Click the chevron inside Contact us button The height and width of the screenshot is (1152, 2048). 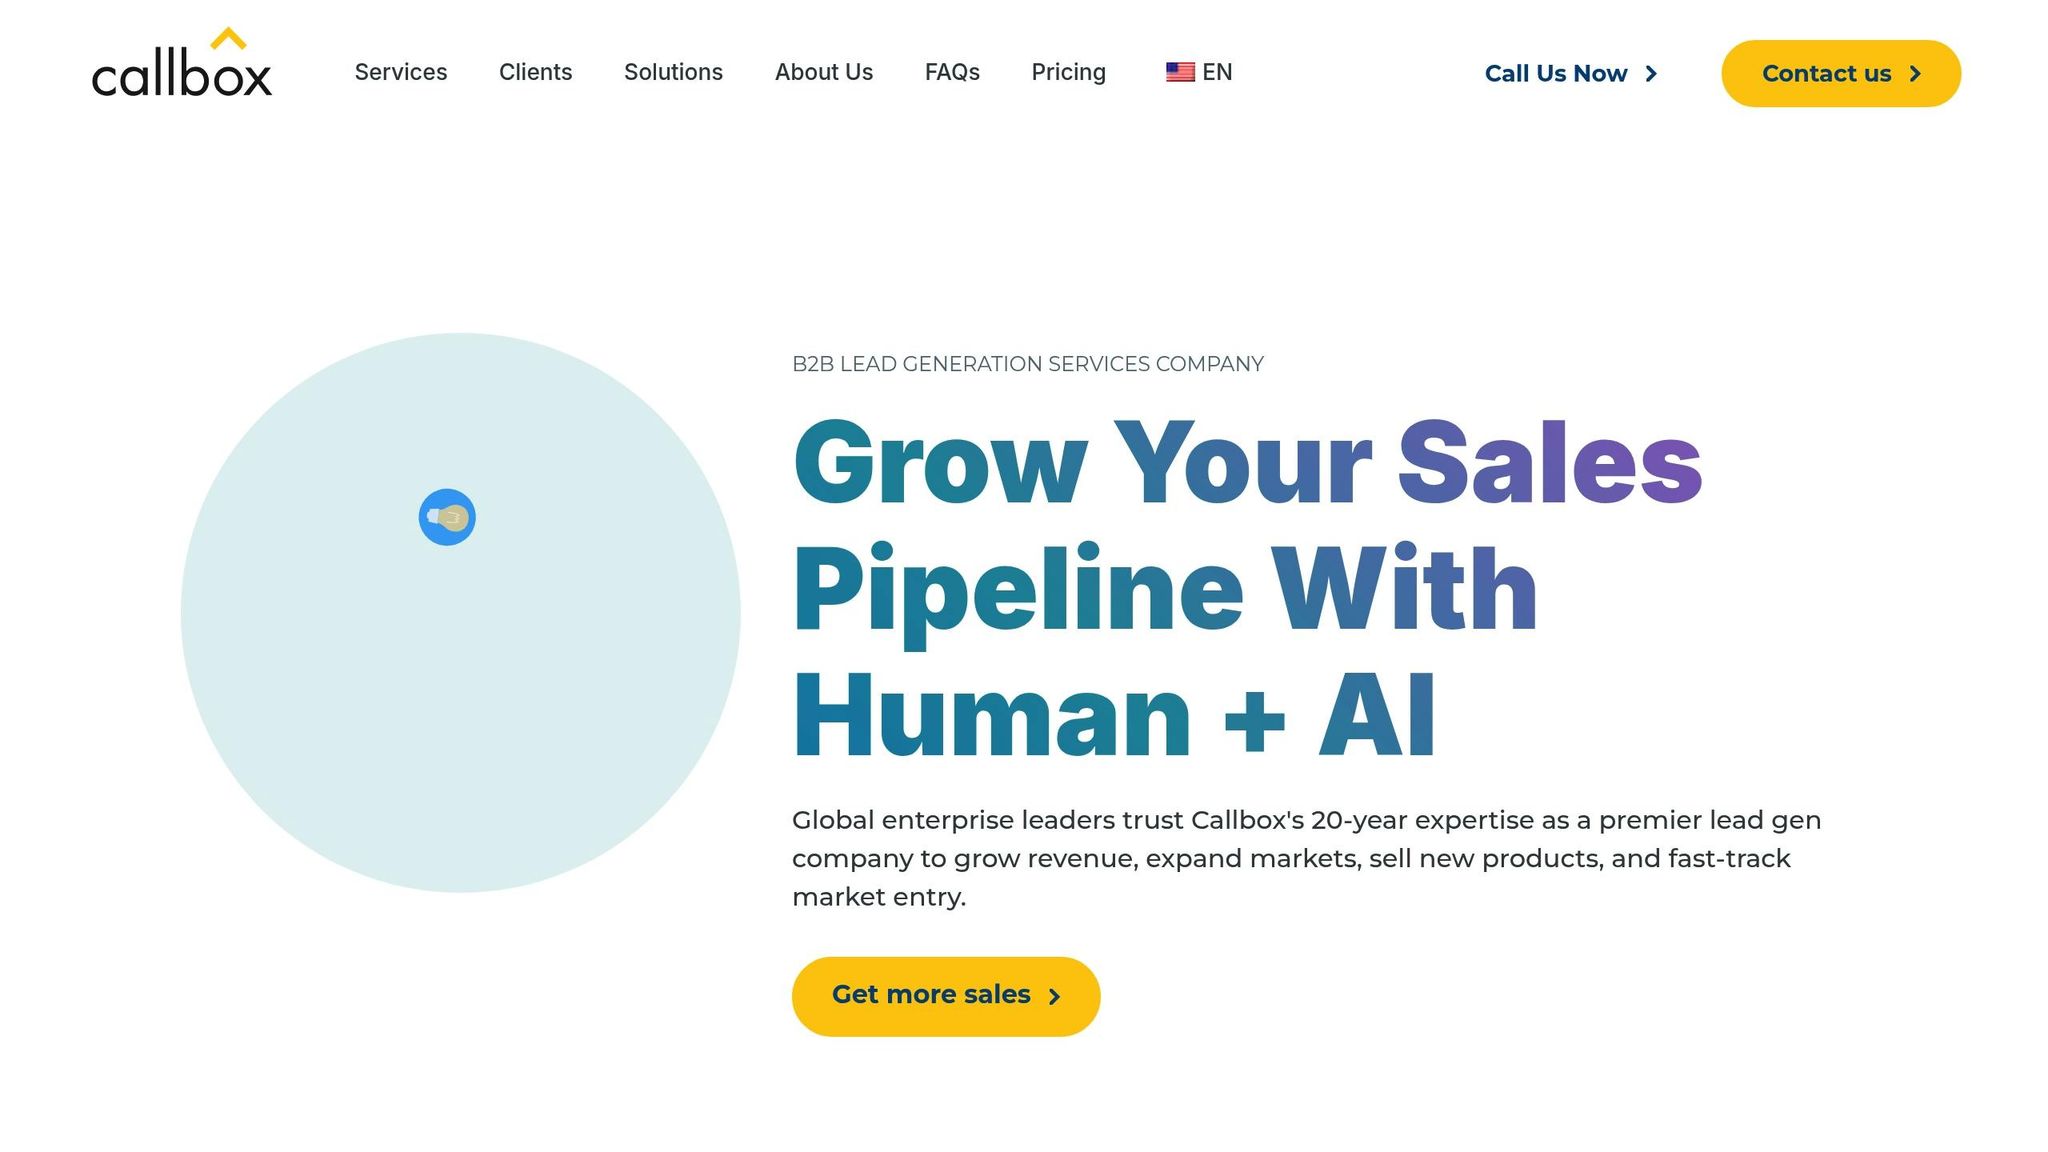point(1915,74)
